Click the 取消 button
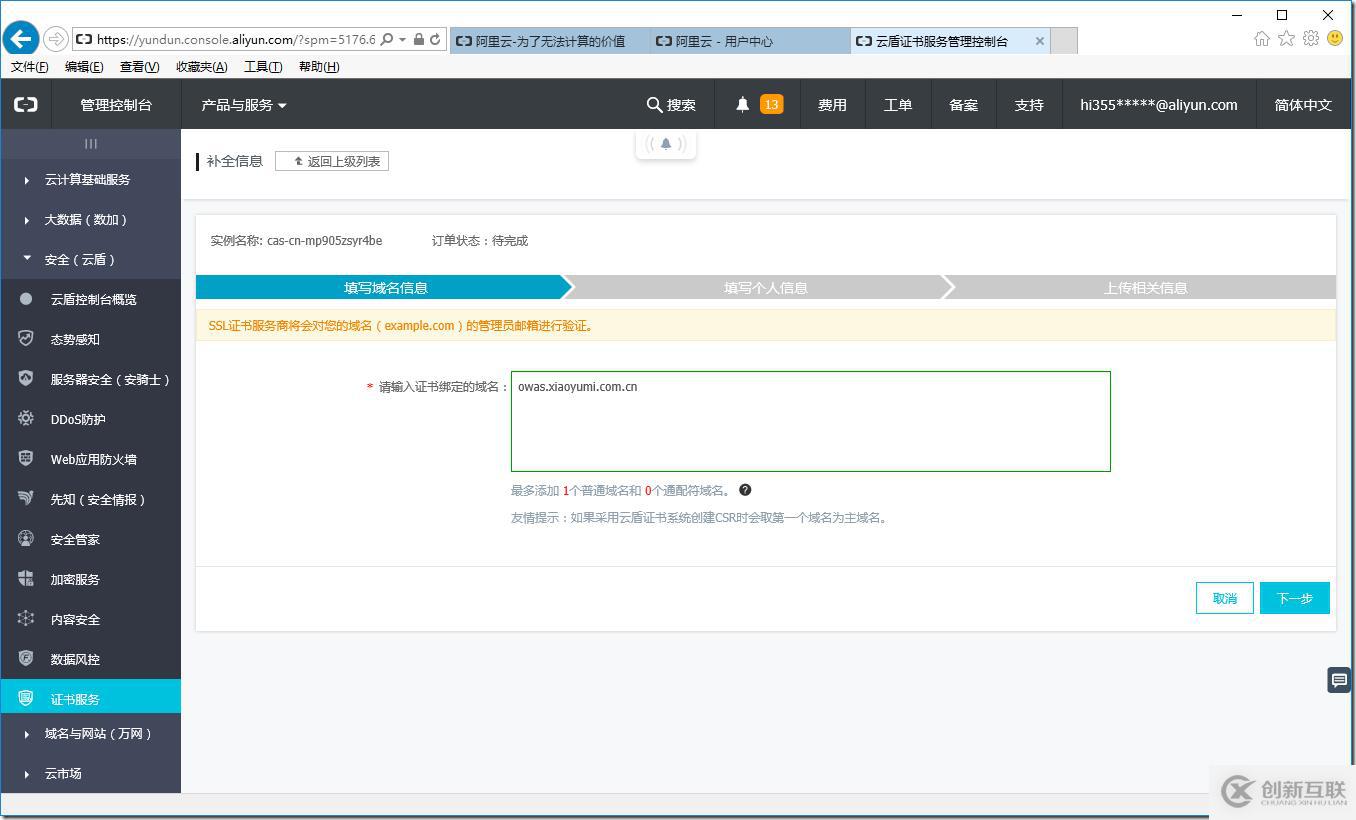 [1225, 598]
